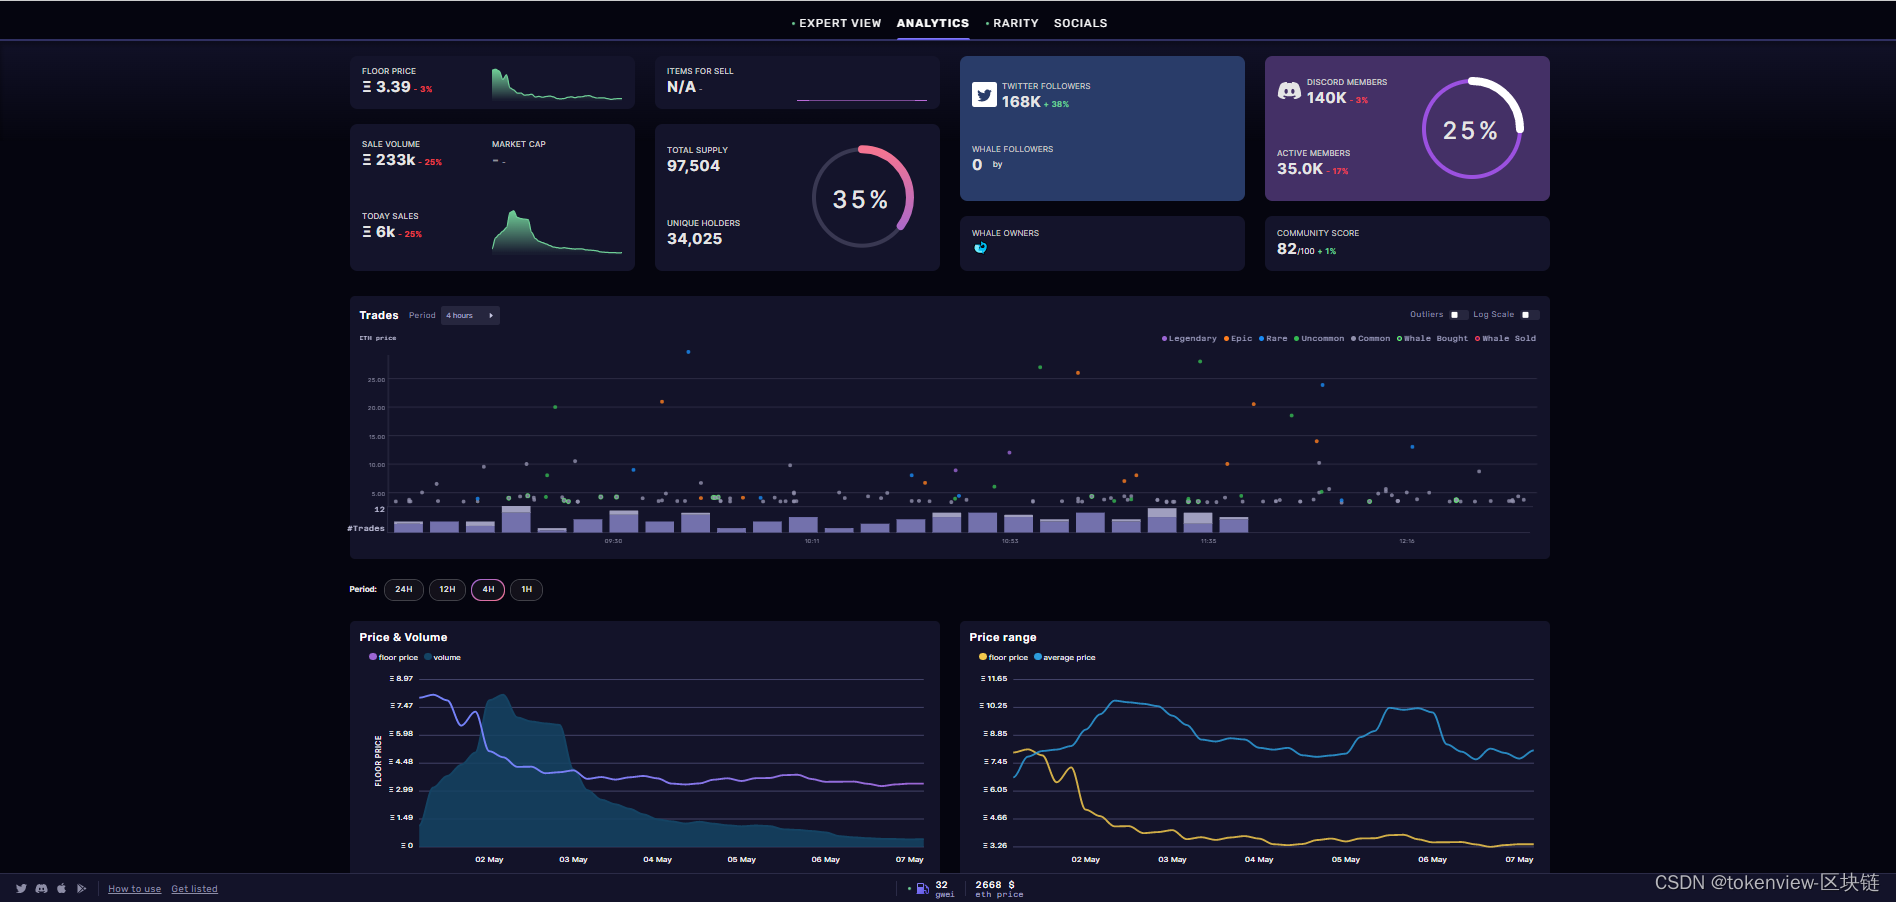Image resolution: width=1896 pixels, height=902 pixels.
Task: Click the Price range chart title
Action: 1002,637
